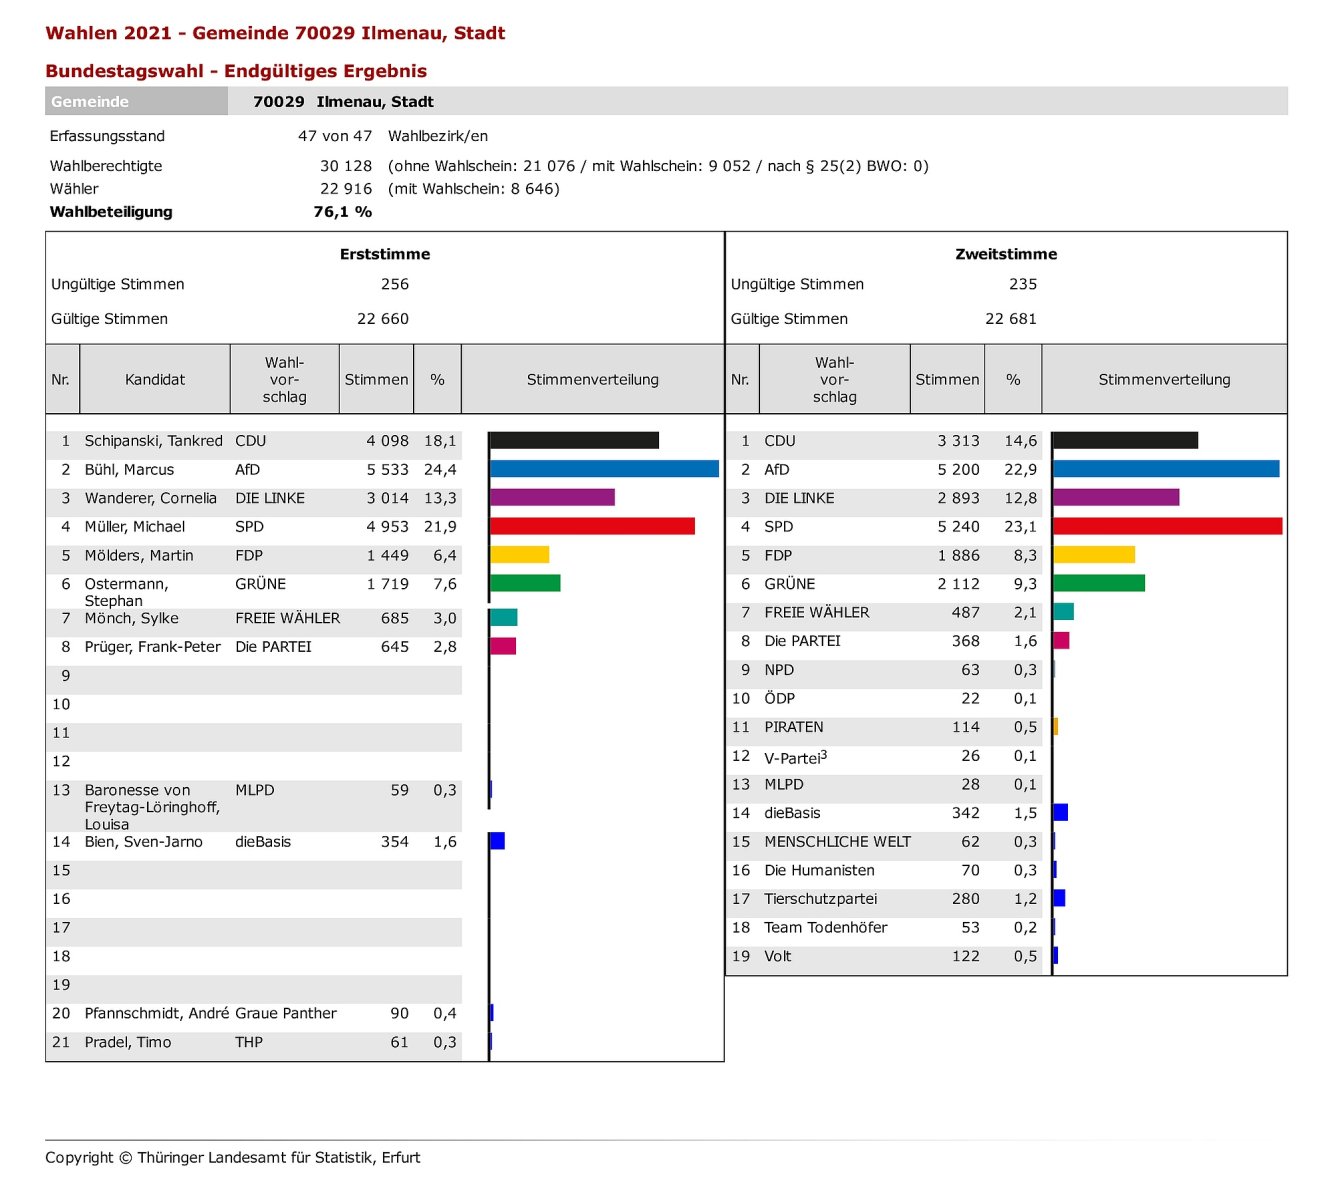This screenshot has width=1330, height=1198.
Task: Click the voter count '22 916'
Action: point(346,189)
